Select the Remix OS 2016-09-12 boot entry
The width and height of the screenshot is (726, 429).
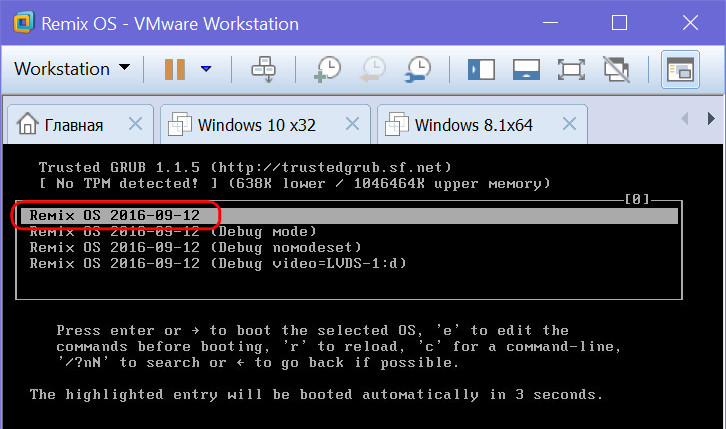click(x=349, y=216)
